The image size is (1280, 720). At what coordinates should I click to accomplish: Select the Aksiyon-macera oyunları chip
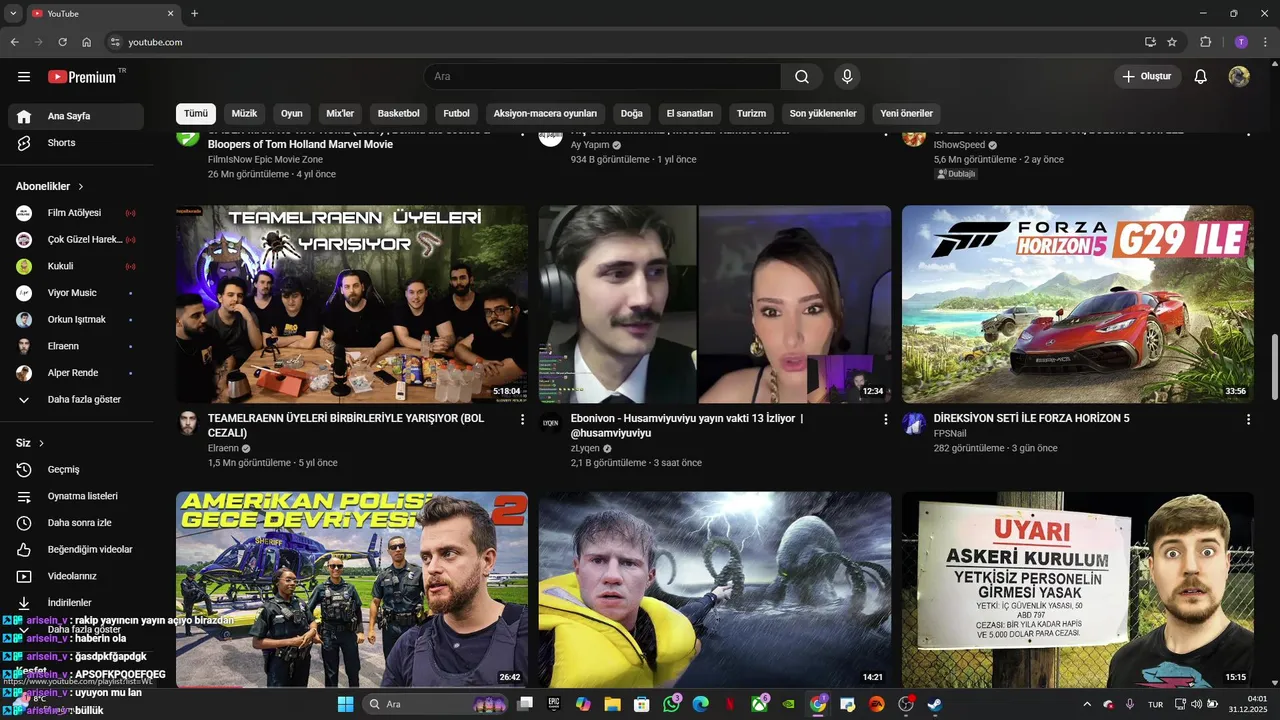click(545, 113)
